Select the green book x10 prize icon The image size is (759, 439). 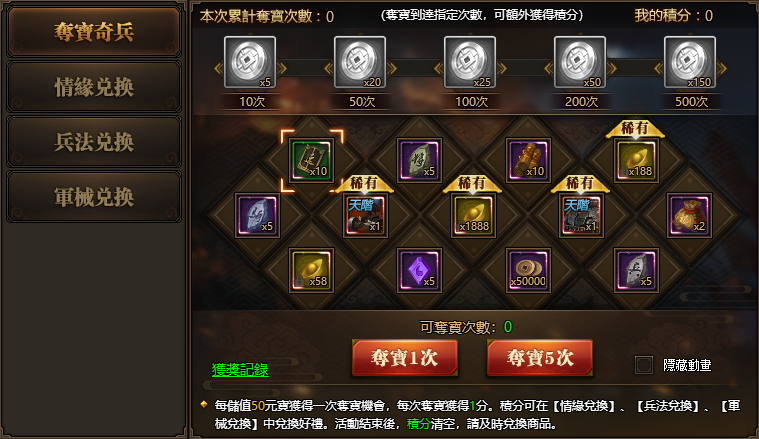pos(312,160)
